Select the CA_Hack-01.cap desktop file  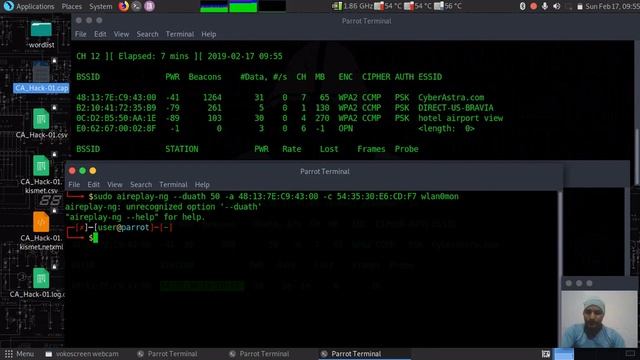point(41,77)
